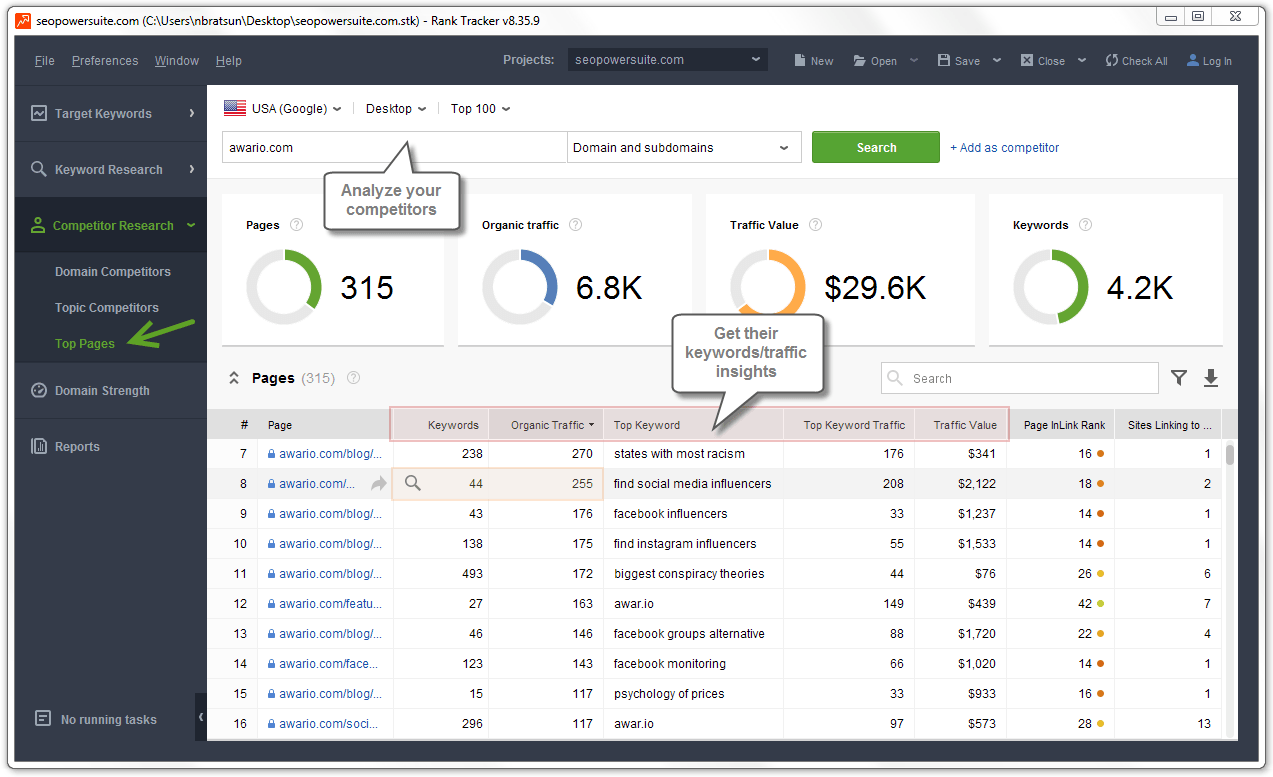This screenshot has width=1273, height=777.
Task: Select Top Pages in the sidebar
Action: (x=85, y=343)
